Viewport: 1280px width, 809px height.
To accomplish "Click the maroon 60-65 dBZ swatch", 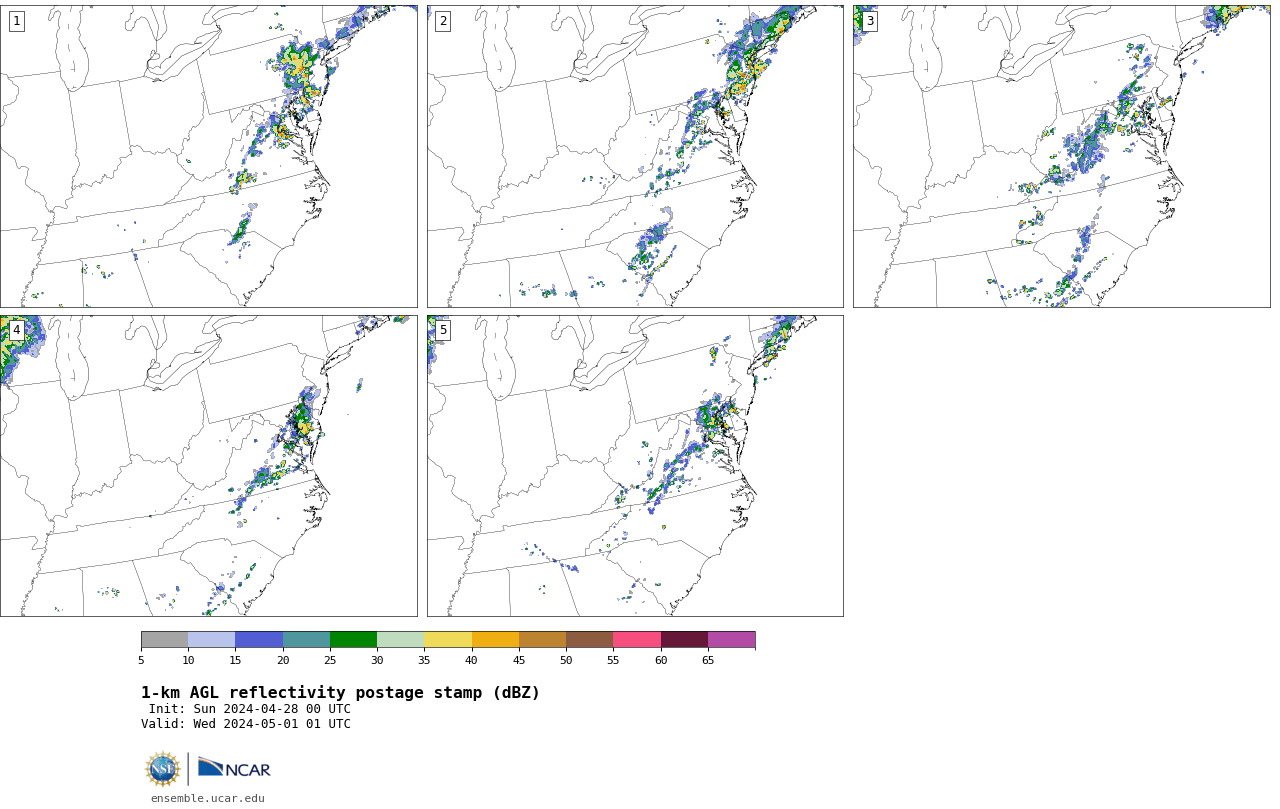I will (684, 640).
